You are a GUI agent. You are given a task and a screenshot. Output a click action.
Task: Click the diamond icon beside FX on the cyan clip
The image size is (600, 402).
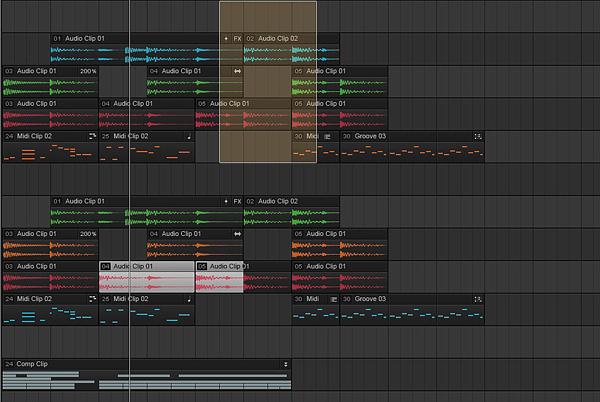tap(225, 38)
